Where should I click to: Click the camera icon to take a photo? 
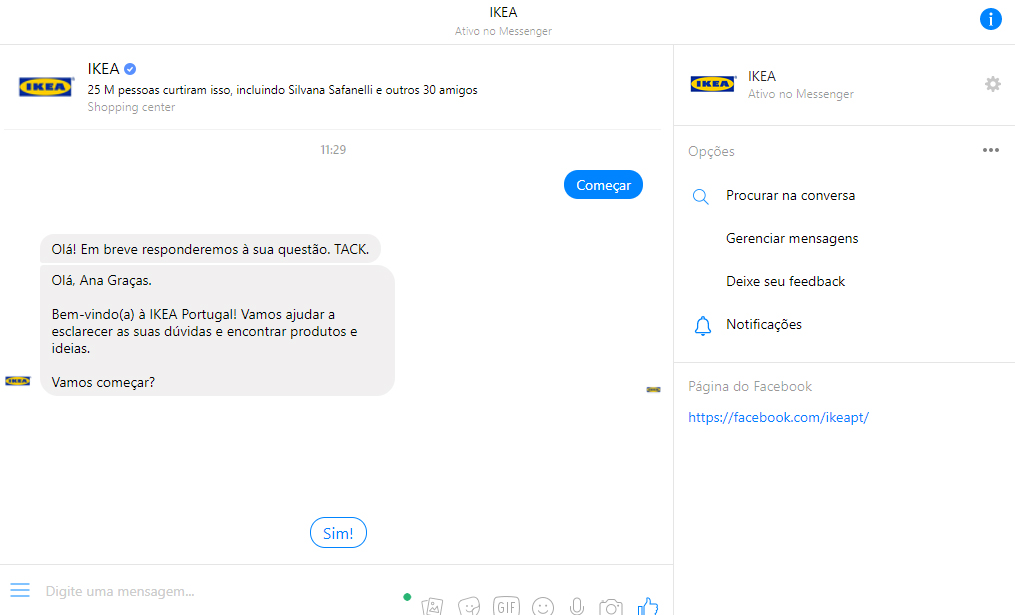click(611, 605)
